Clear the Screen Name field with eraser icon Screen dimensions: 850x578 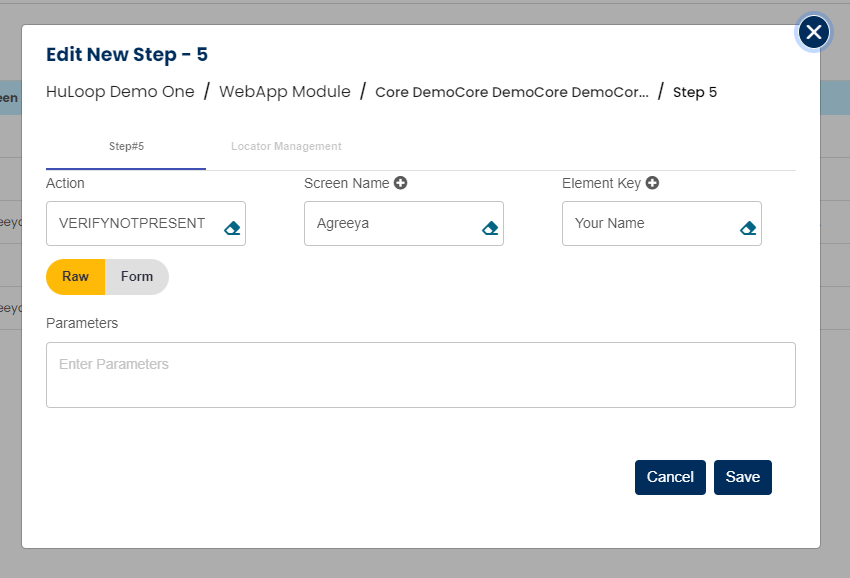coord(490,228)
